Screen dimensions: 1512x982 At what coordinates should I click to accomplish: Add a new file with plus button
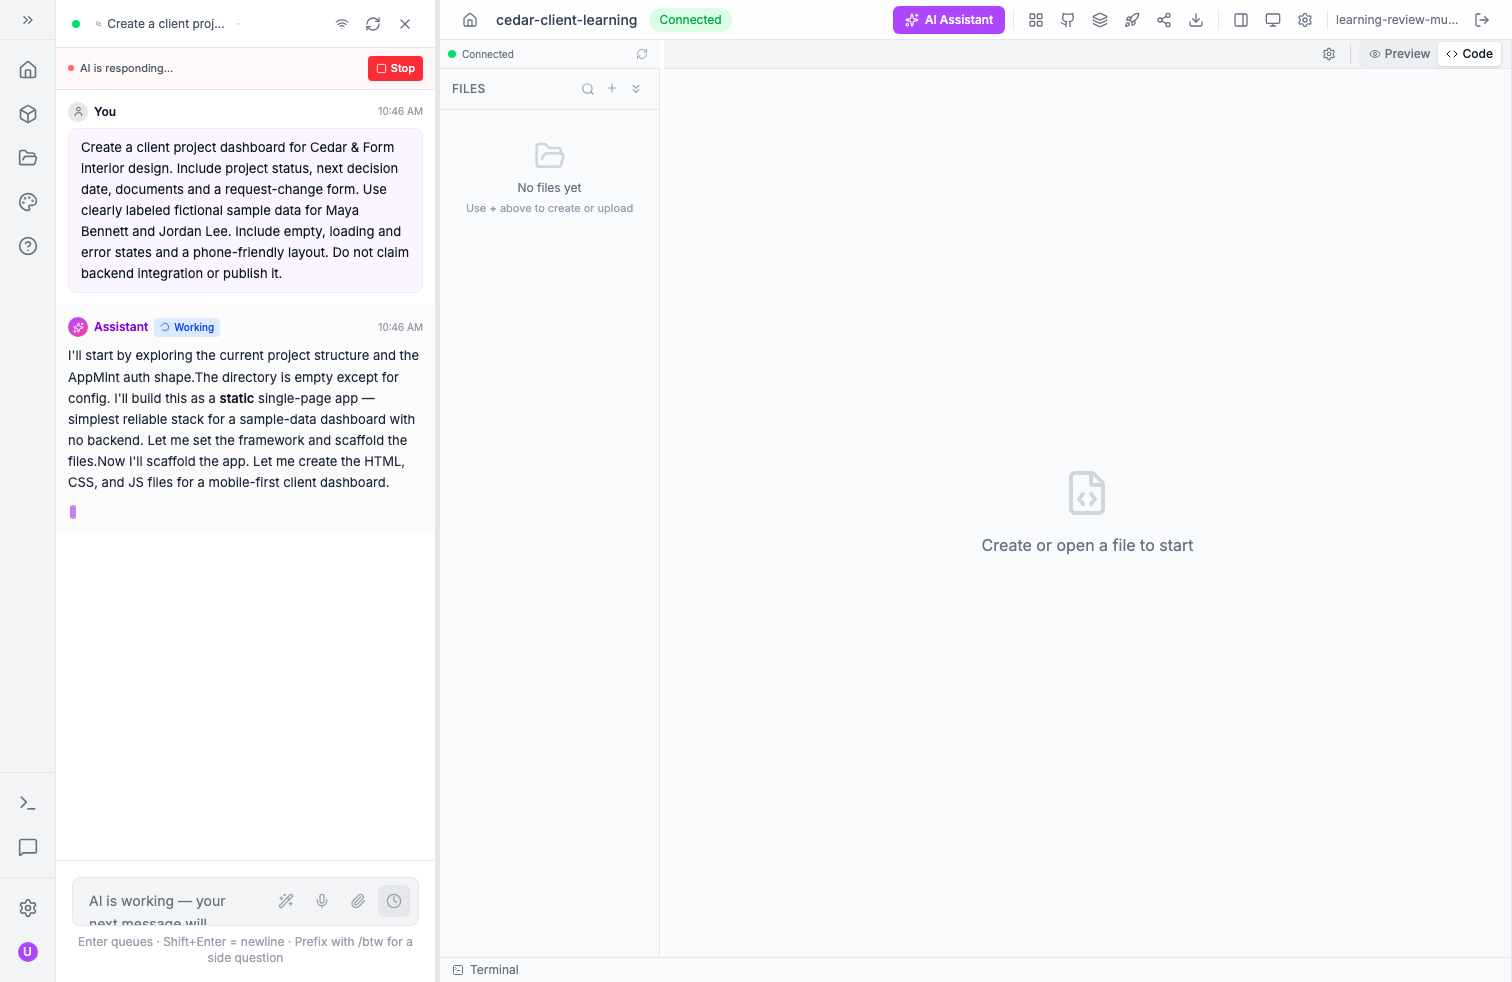612,88
